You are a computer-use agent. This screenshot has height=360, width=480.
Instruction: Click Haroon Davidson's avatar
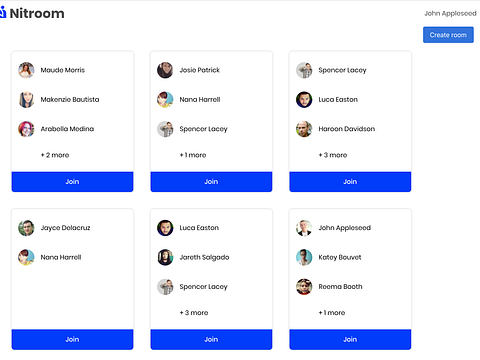click(x=304, y=129)
